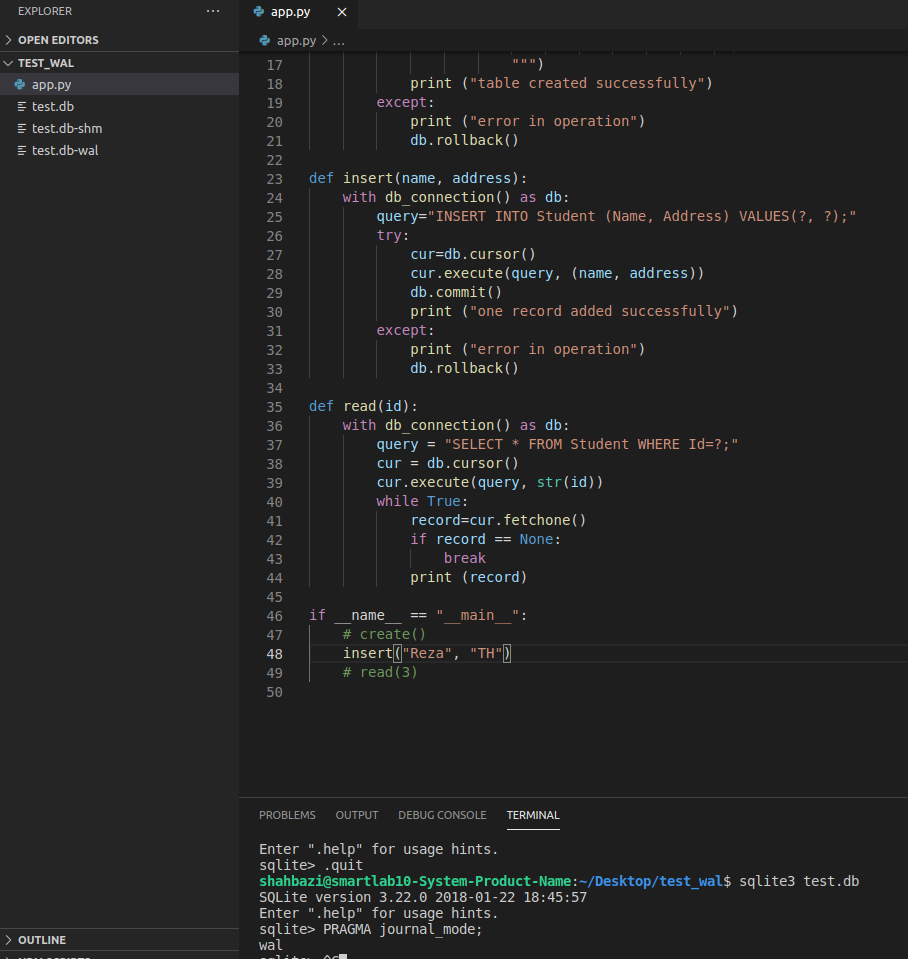Click line number 48 in editor gutter
The width and height of the screenshot is (908, 959).
[274, 654]
